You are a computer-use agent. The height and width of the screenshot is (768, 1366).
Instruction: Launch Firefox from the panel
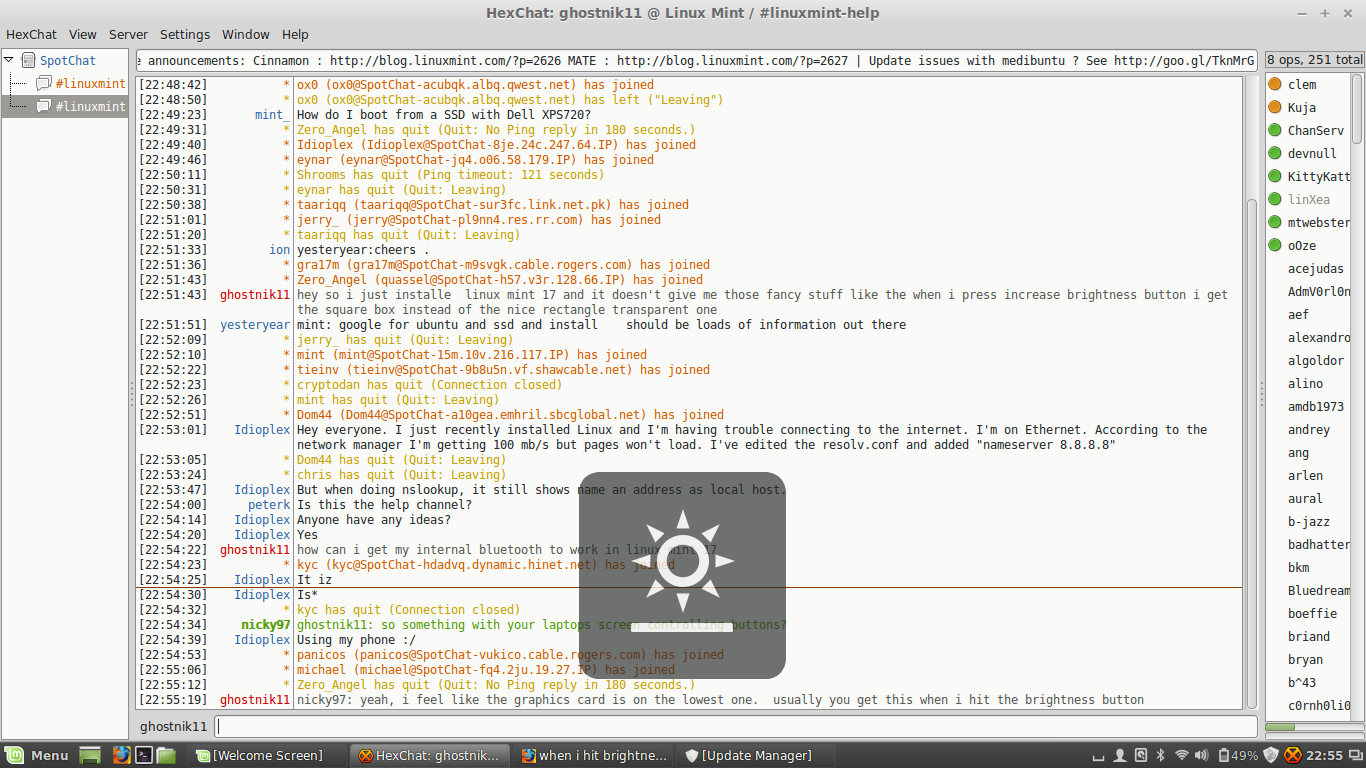(121, 755)
